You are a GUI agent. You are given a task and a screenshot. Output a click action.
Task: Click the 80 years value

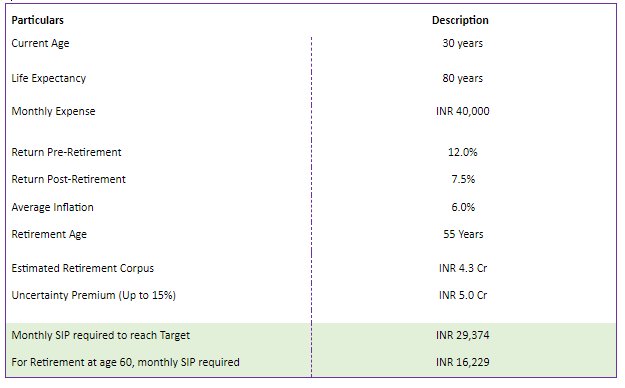coord(462,78)
